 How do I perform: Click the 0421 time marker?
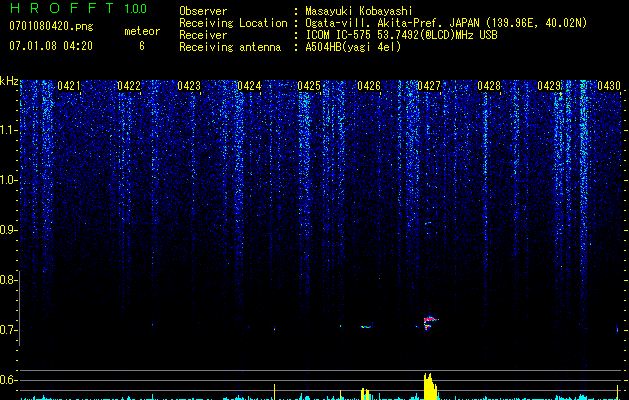click(x=69, y=86)
